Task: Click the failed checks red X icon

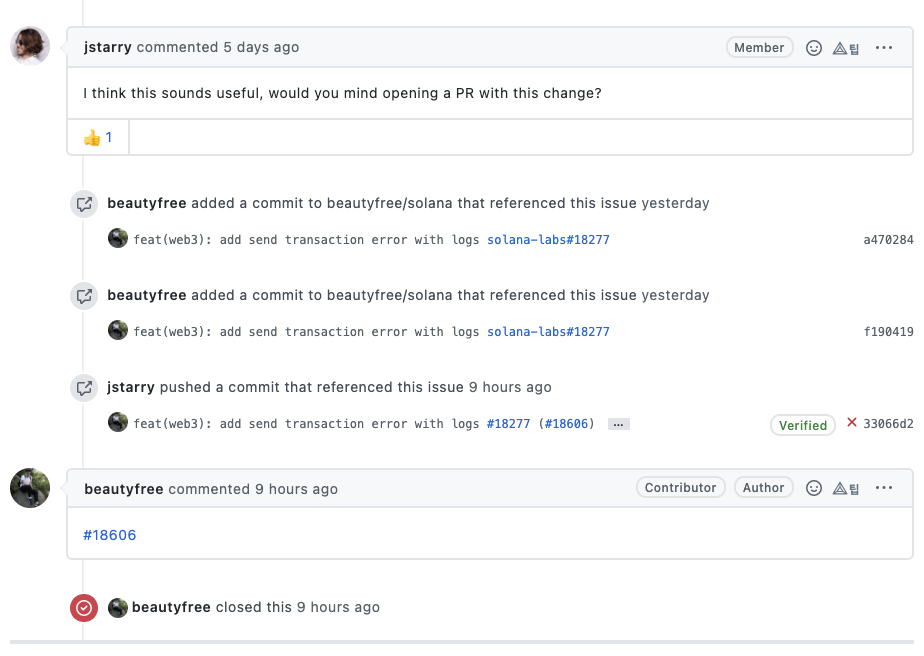Action: click(x=852, y=423)
